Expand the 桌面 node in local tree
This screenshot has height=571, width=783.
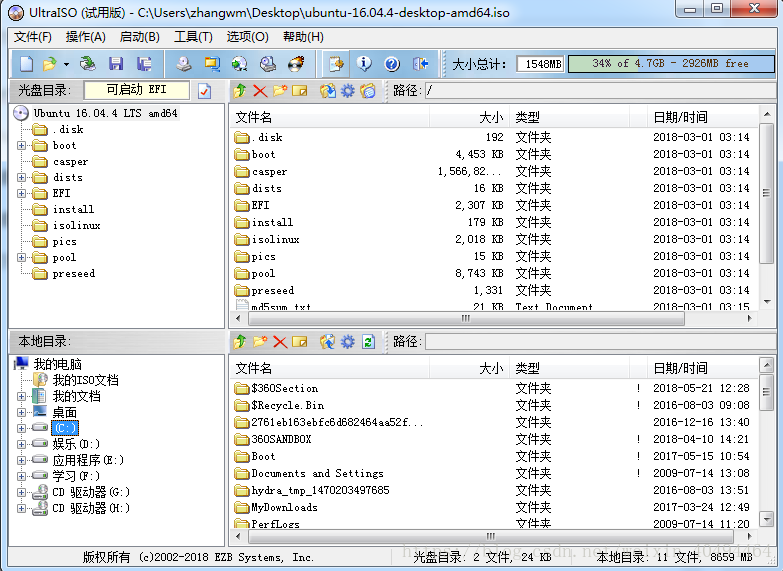(x=21, y=412)
